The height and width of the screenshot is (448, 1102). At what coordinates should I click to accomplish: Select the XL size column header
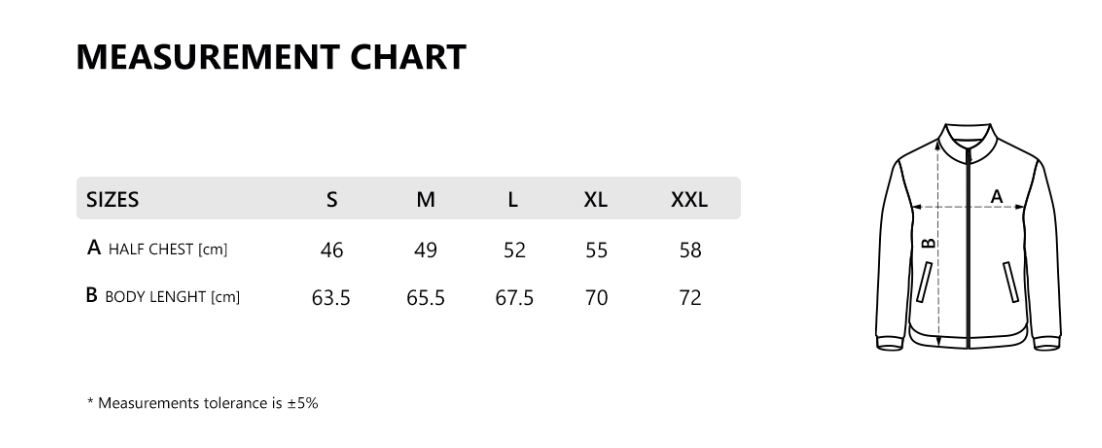(x=596, y=199)
